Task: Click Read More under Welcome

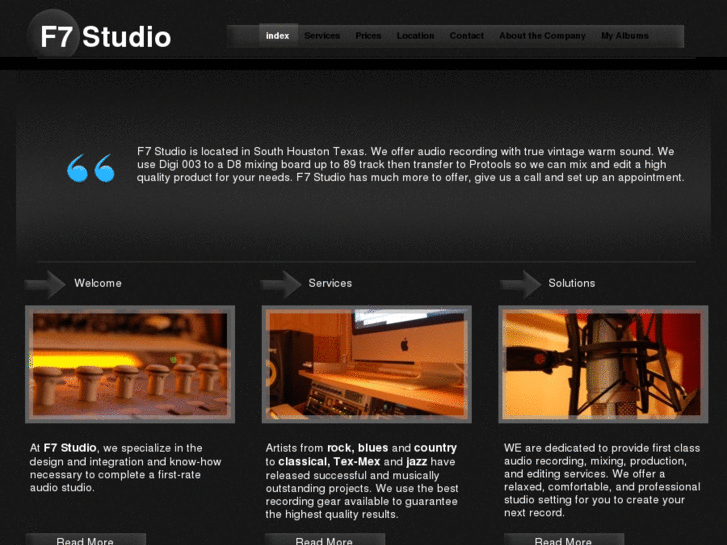Action: (x=85, y=540)
